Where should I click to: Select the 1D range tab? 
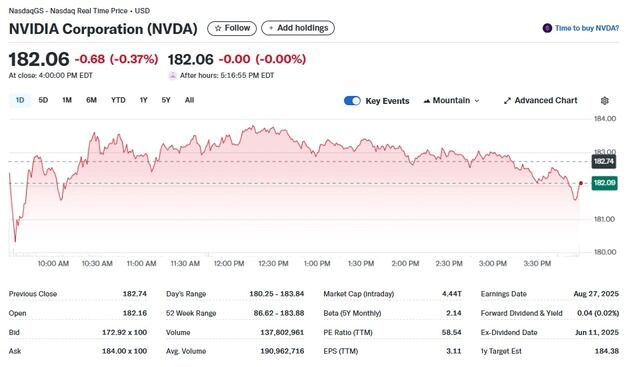tap(20, 100)
